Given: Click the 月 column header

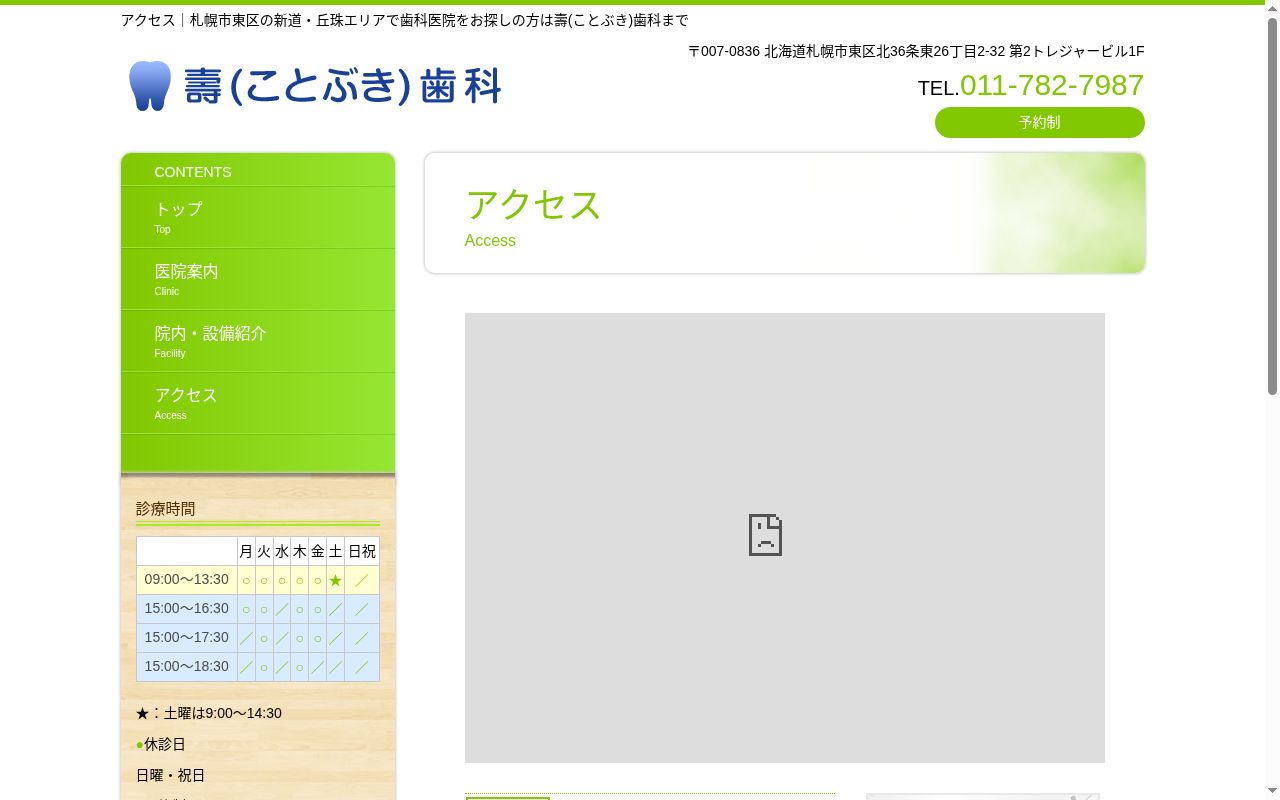Looking at the screenshot, I should tap(246, 551).
